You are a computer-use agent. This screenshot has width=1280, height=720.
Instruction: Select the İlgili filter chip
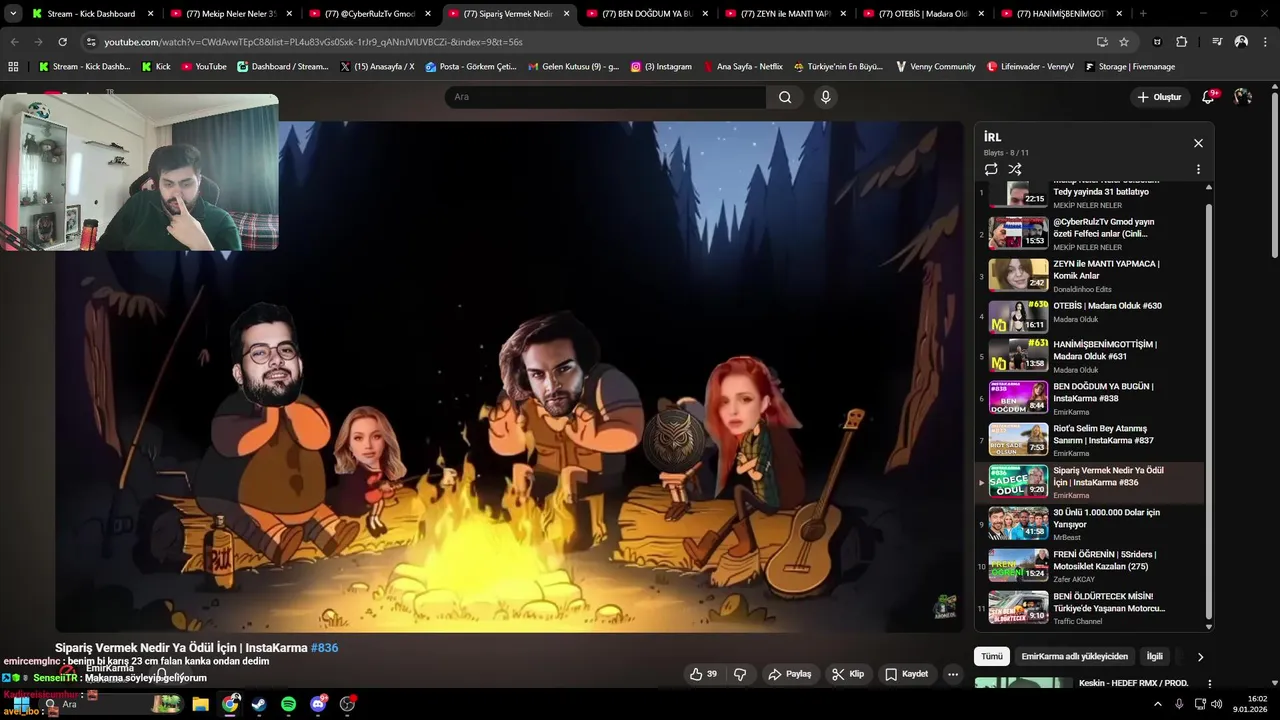click(1154, 656)
